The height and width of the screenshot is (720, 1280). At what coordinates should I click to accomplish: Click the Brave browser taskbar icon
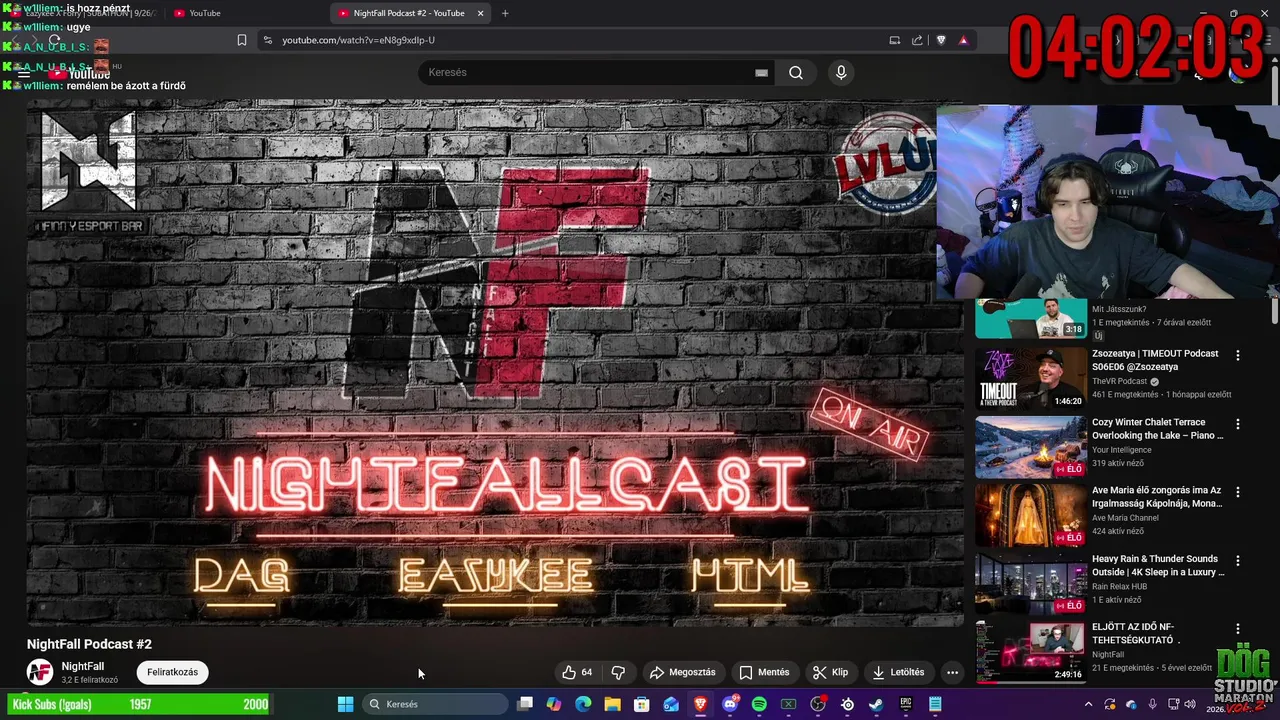(700, 704)
